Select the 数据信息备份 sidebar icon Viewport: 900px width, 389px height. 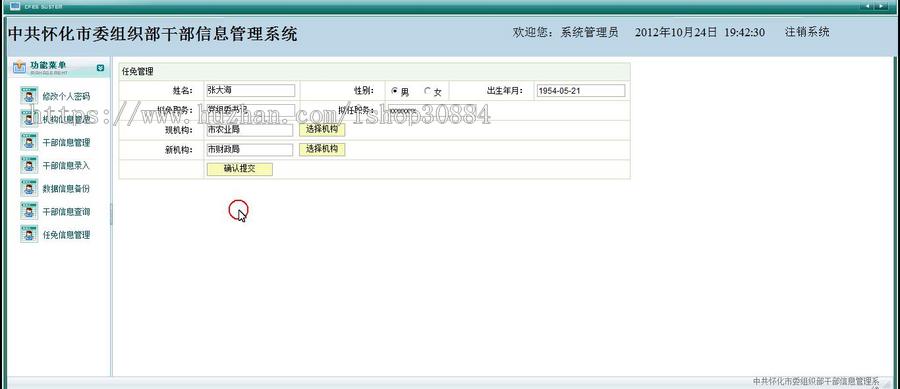coord(29,188)
